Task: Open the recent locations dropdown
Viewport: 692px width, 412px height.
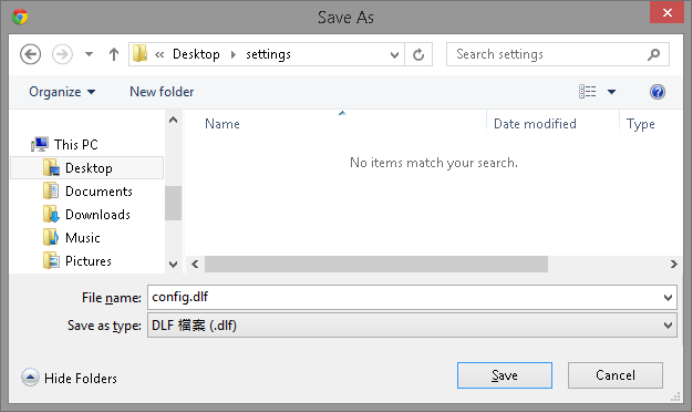Action: point(89,54)
